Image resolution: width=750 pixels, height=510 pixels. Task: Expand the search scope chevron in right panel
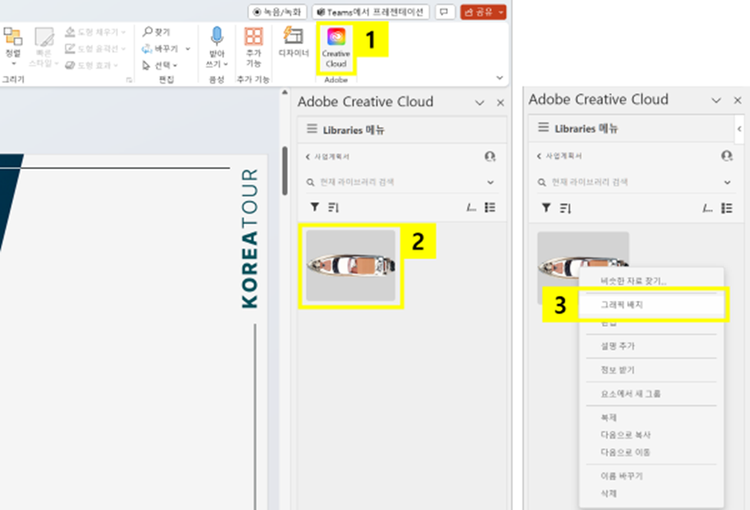tap(727, 182)
